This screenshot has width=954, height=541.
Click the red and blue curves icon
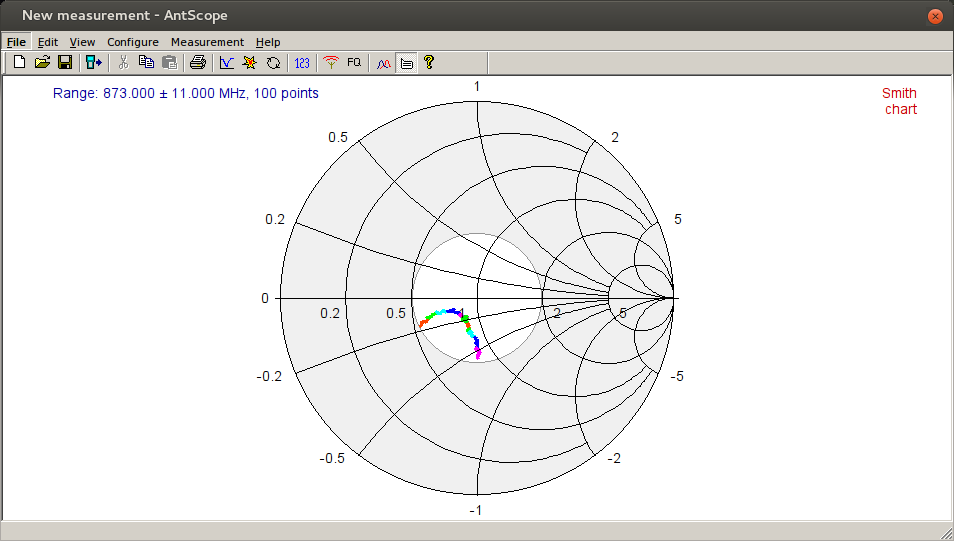tap(383, 62)
